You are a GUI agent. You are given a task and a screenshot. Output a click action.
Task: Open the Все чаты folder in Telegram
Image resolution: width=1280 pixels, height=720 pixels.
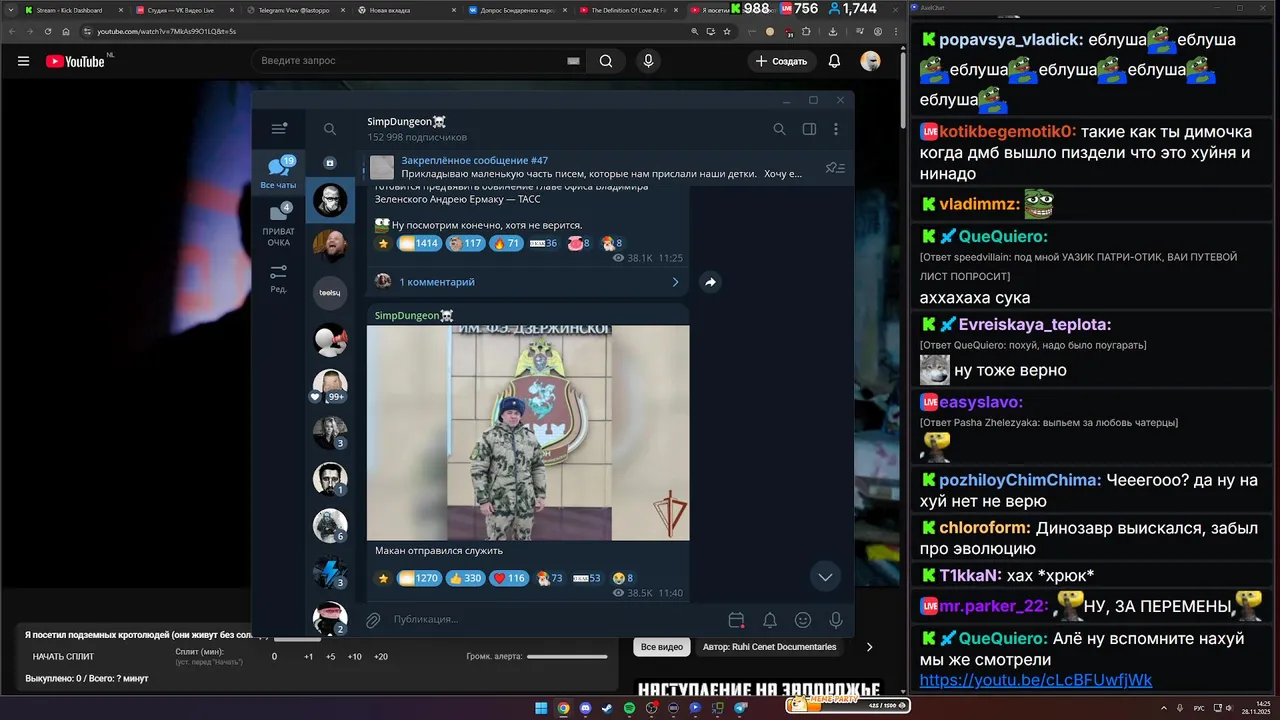pos(279,172)
